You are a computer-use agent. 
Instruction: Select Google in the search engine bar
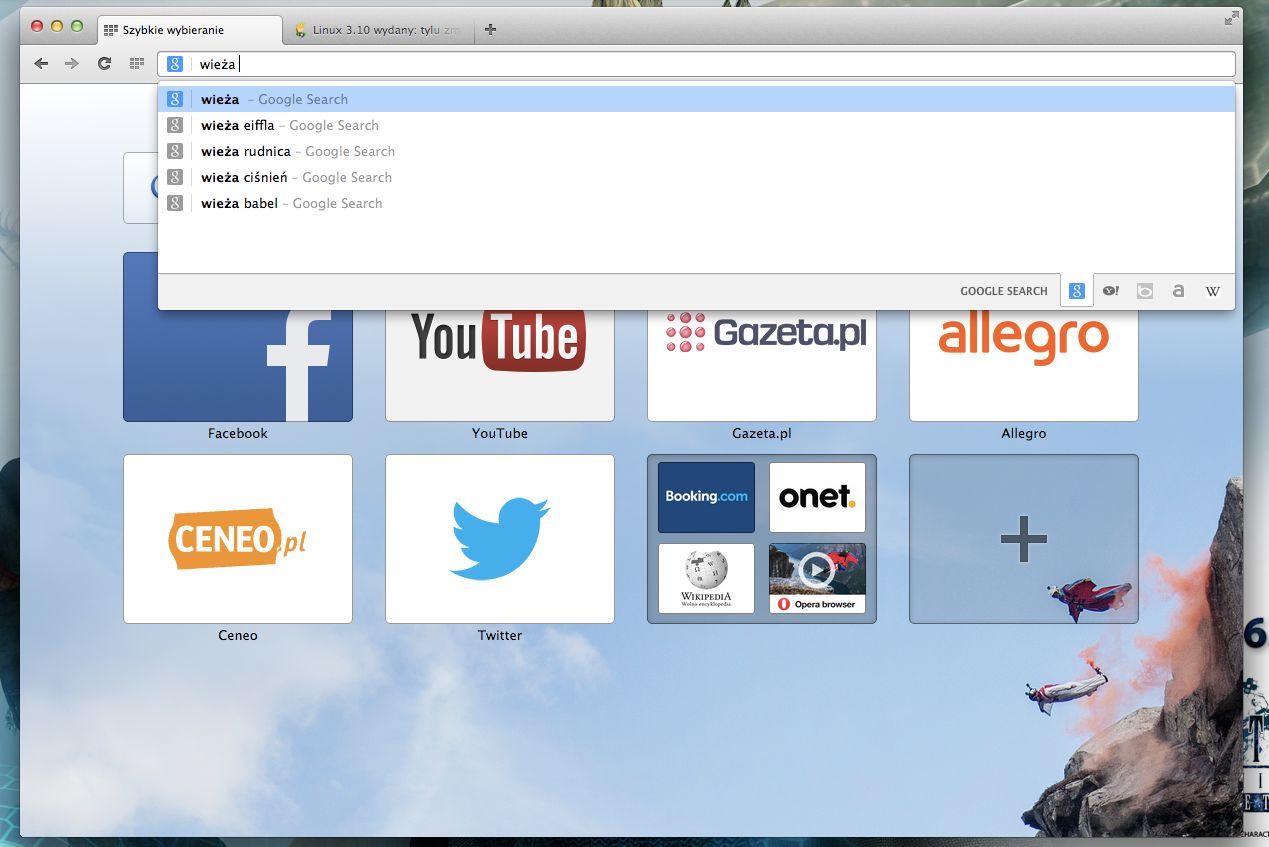[x=1077, y=291]
